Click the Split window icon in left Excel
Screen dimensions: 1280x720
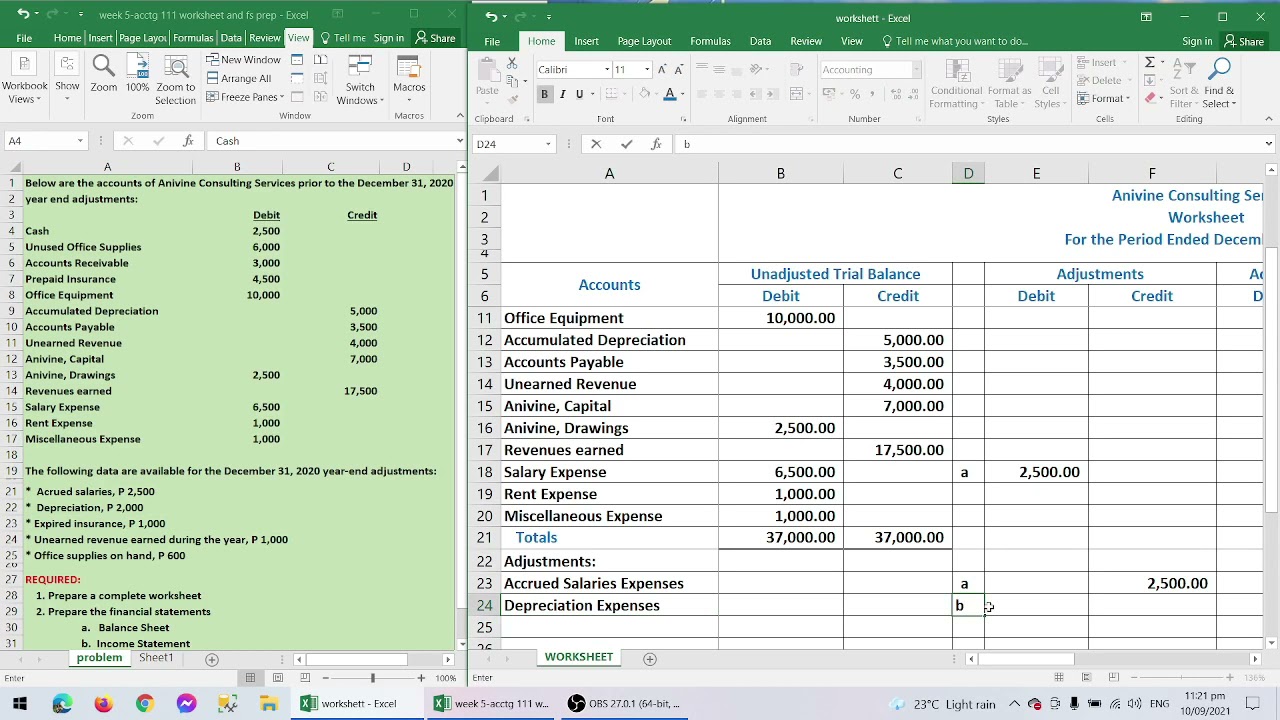(x=297, y=60)
